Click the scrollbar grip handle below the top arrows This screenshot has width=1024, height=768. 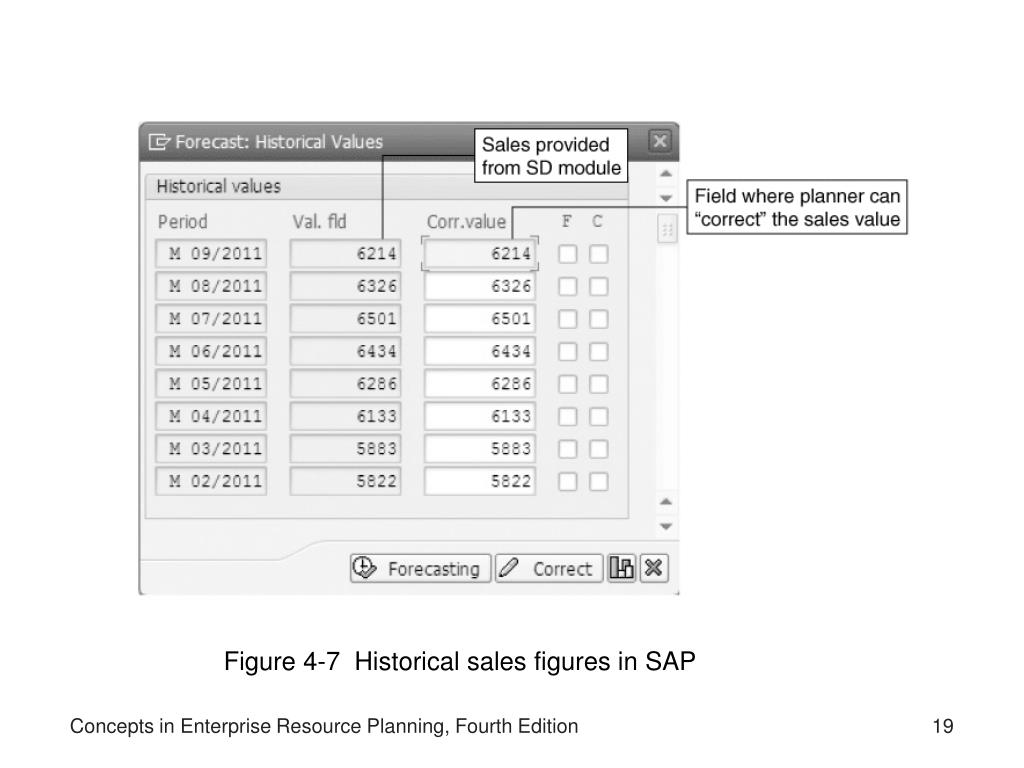point(667,229)
